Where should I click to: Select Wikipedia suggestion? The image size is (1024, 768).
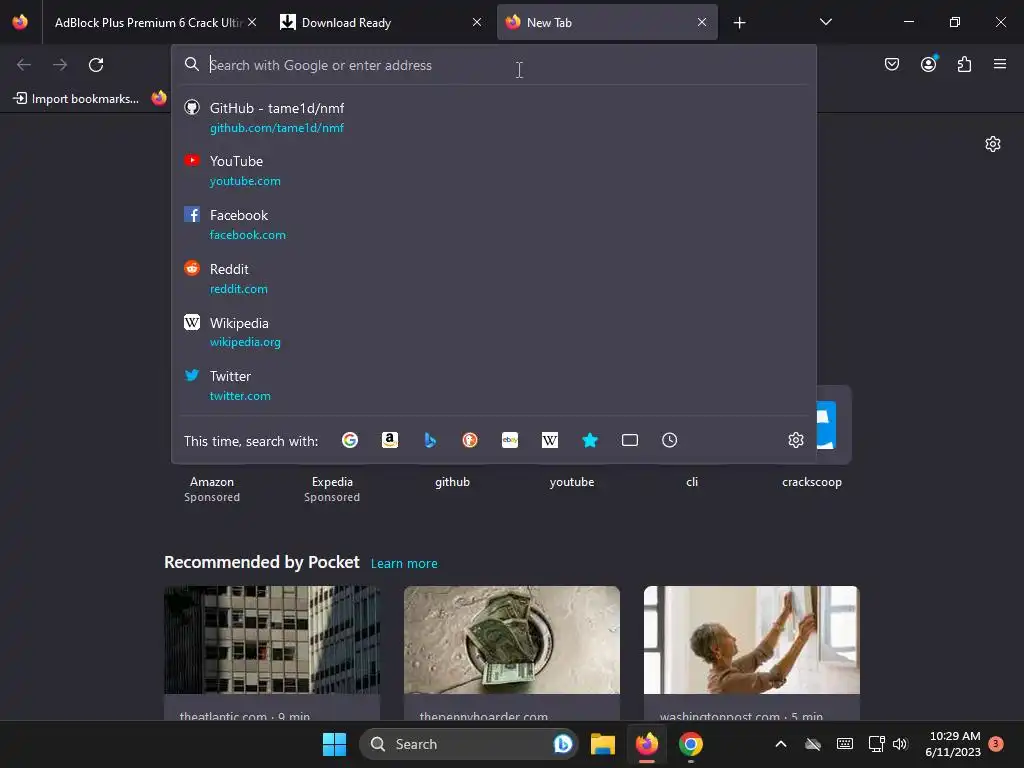[494, 332]
